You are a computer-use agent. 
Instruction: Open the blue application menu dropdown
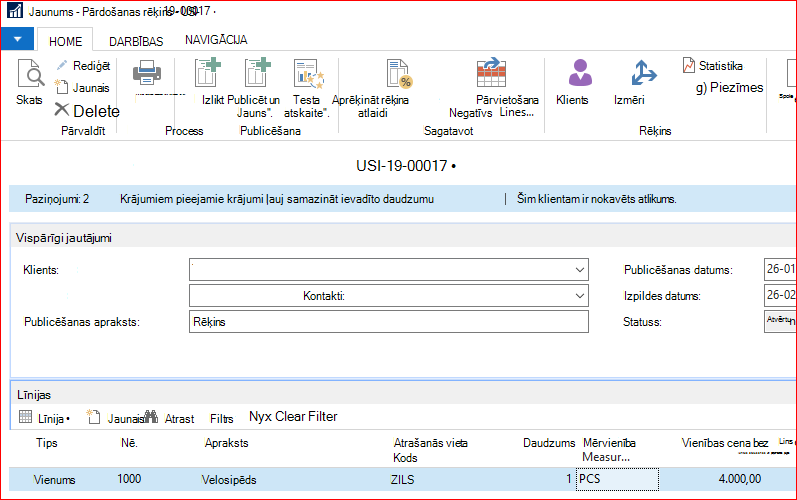click(17, 39)
